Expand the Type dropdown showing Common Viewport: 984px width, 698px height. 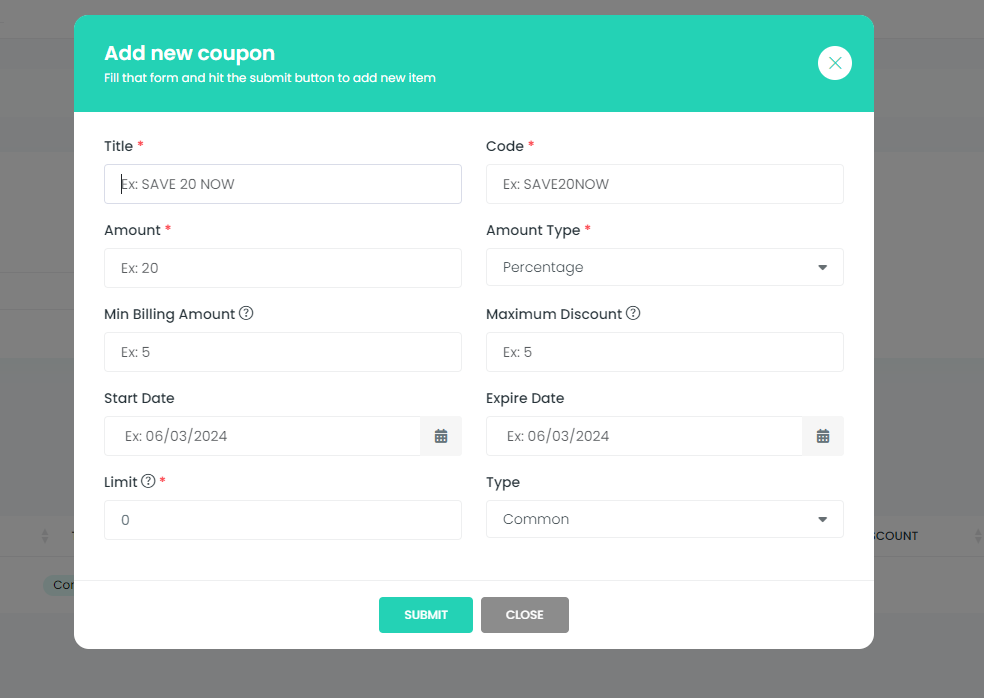tap(665, 519)
